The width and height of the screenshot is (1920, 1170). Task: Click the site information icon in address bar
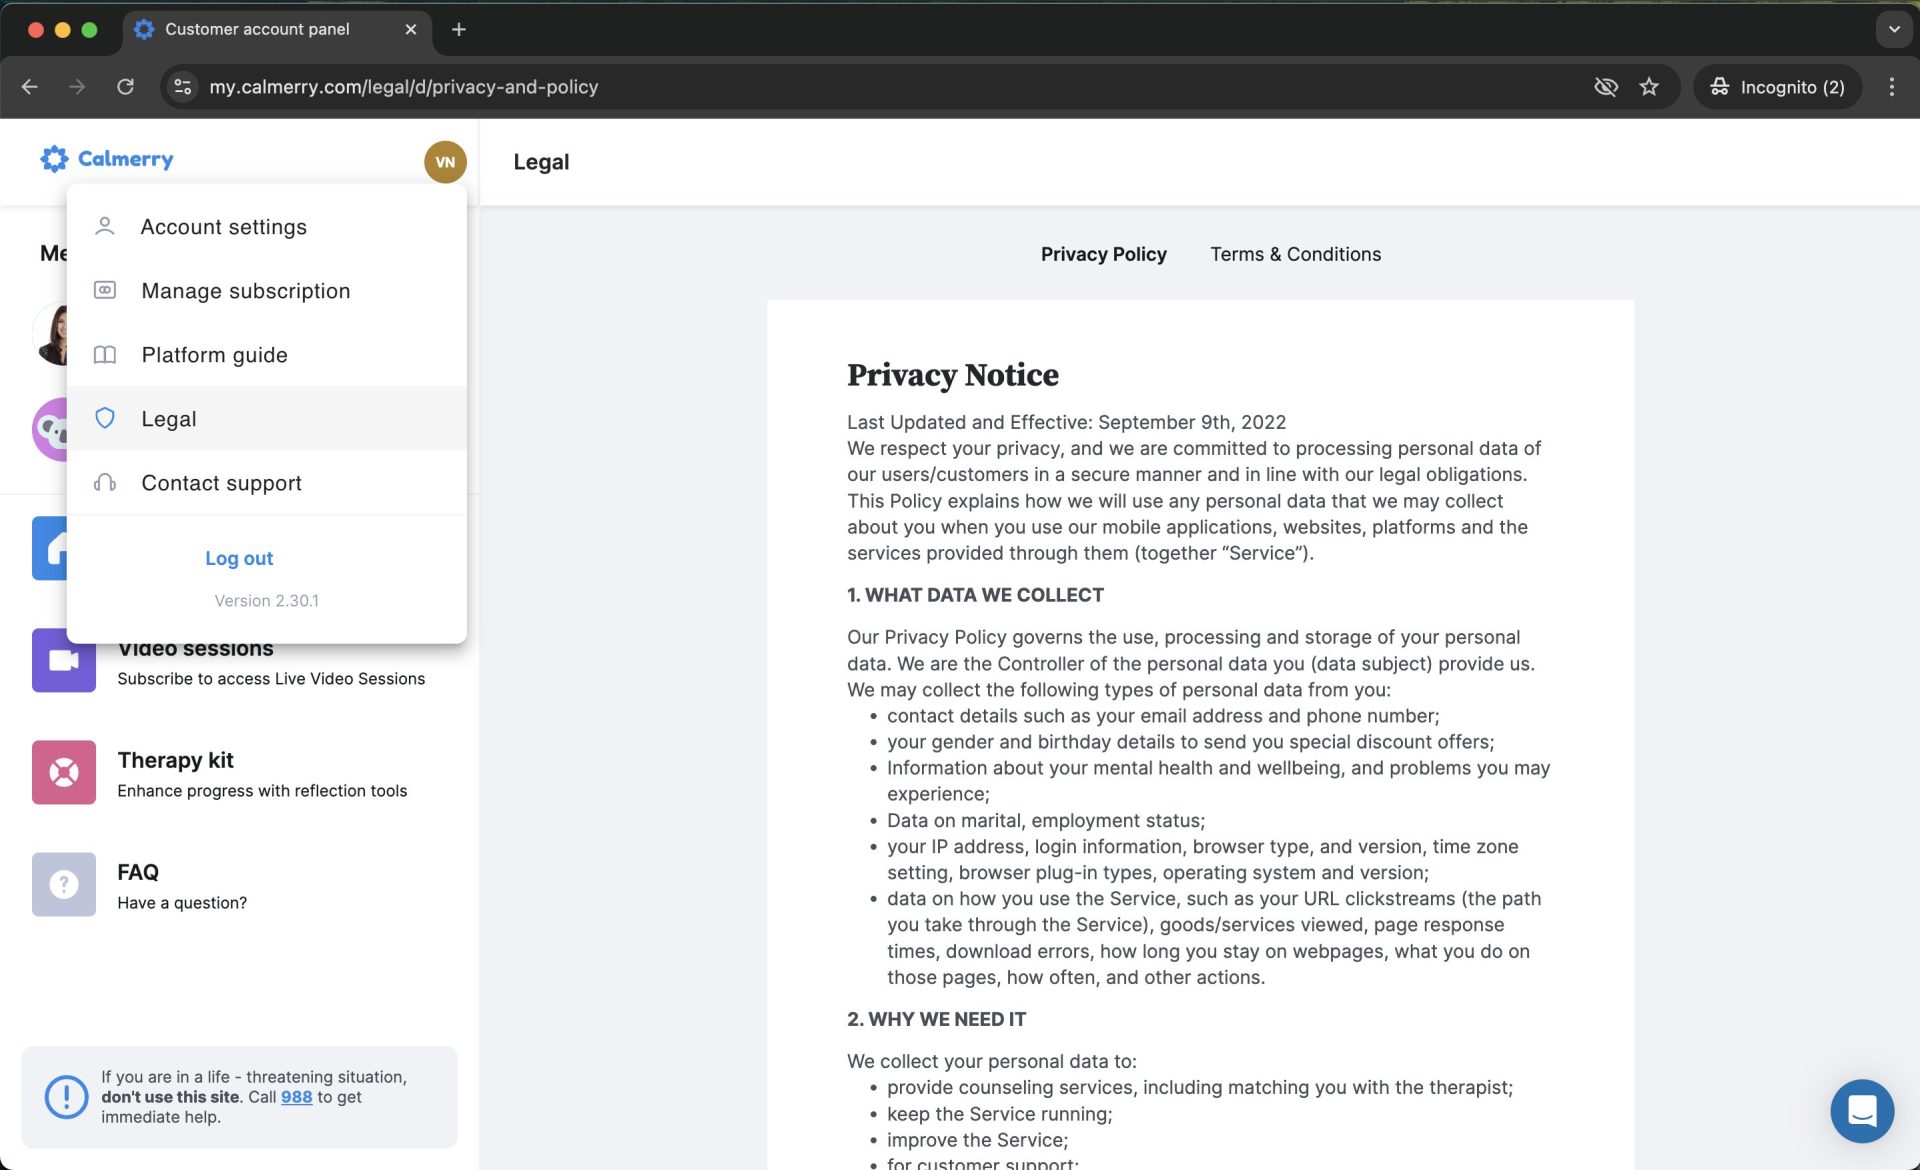[183, 87]
